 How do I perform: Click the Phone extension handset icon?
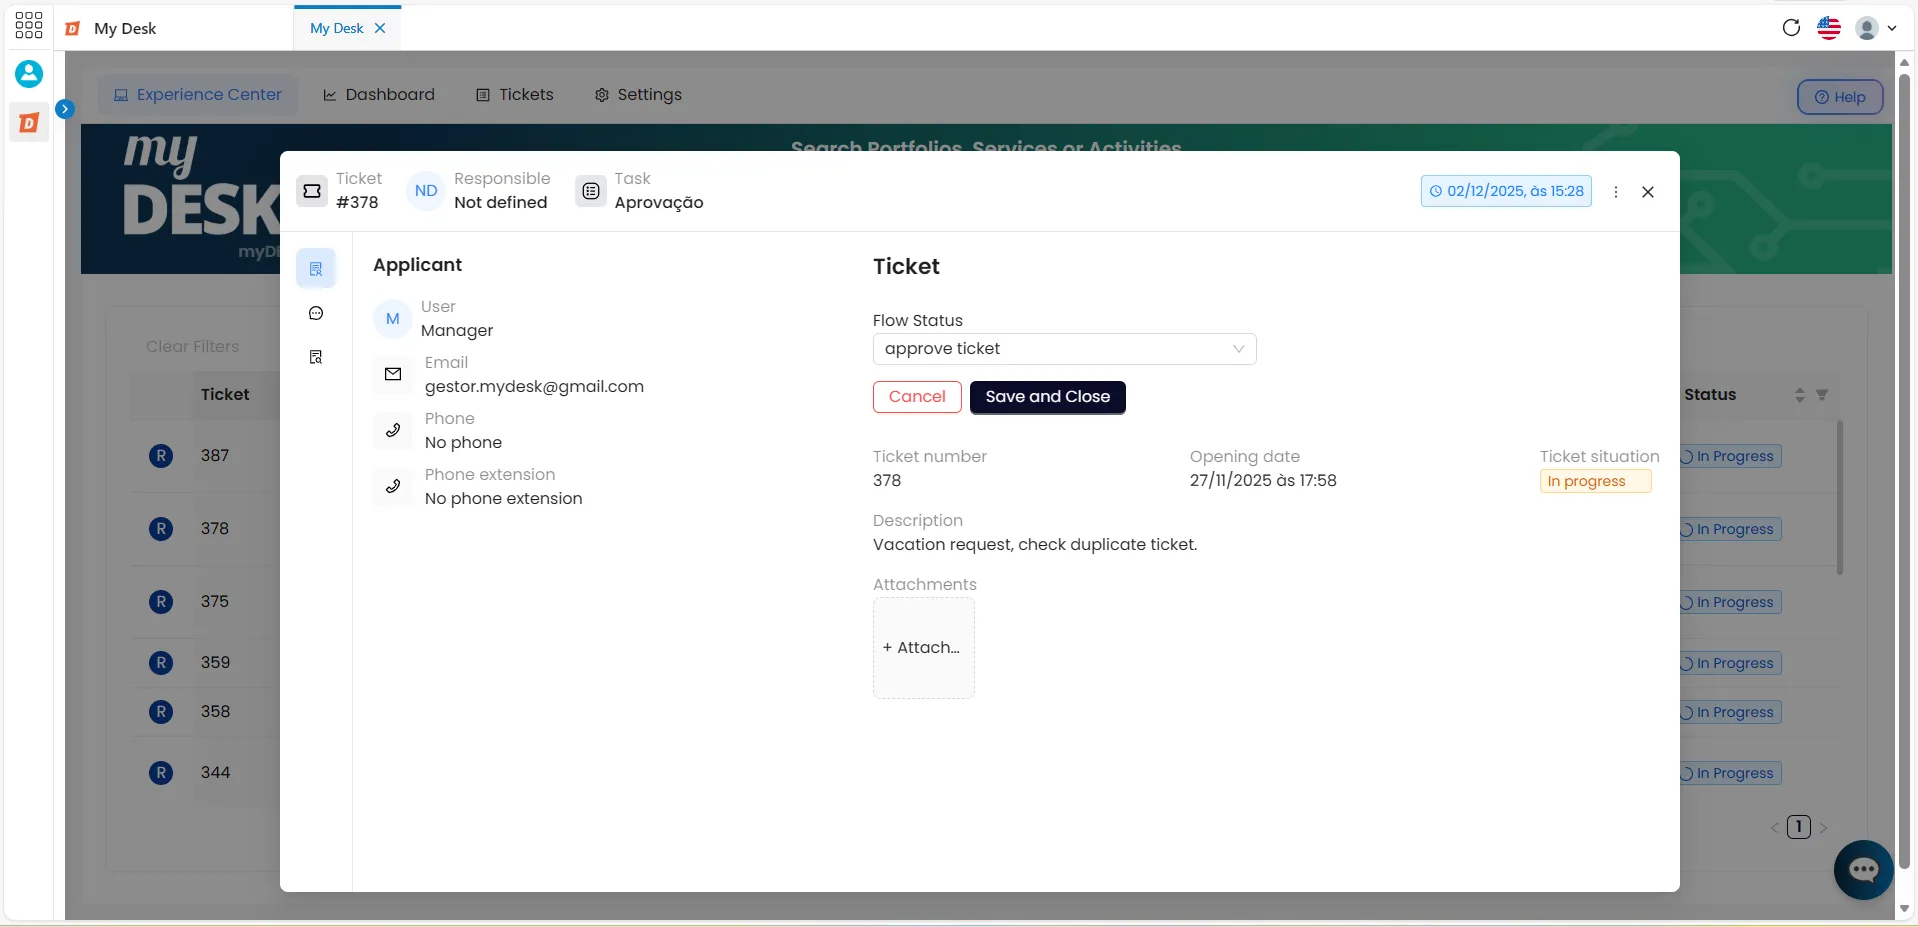tap(393, 486)
